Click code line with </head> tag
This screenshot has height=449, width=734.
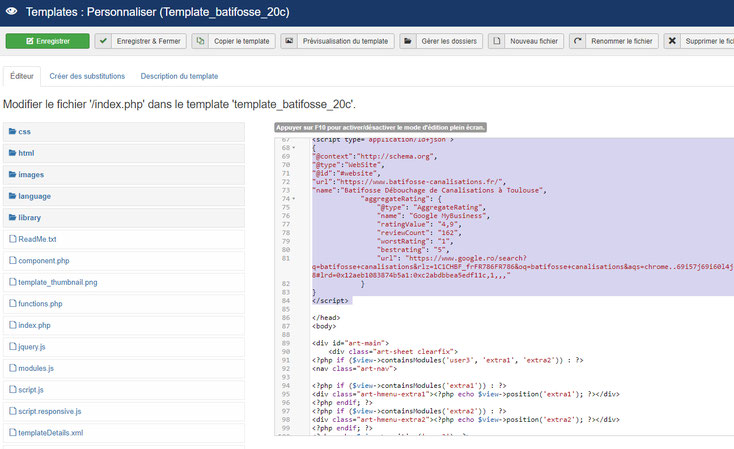click(x=326, y=318)
